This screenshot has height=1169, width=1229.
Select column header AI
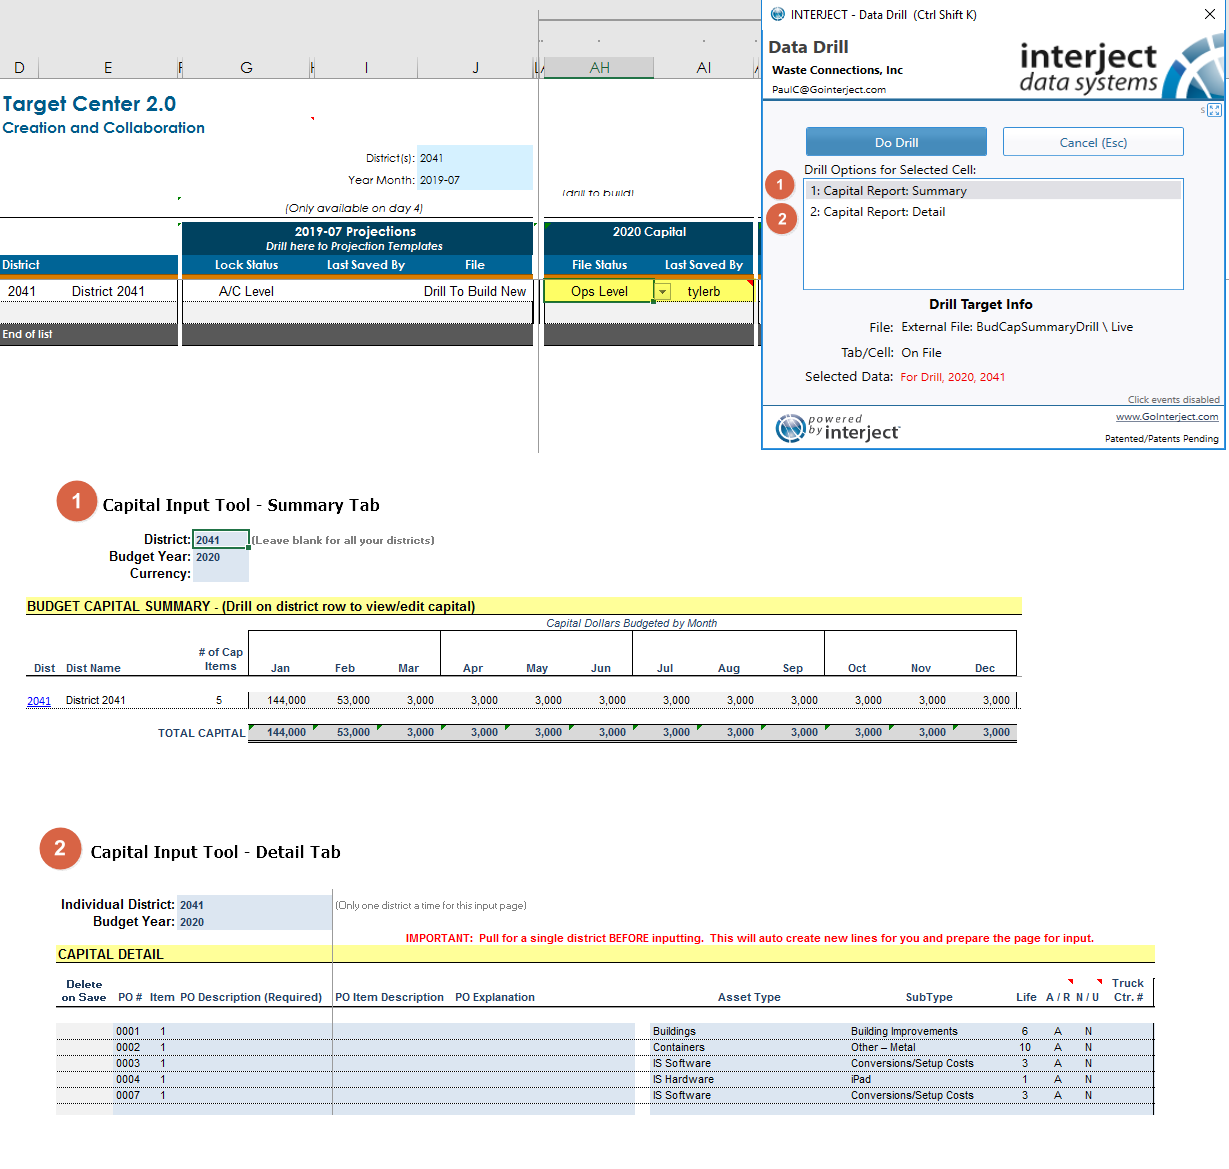click(704, 68)
